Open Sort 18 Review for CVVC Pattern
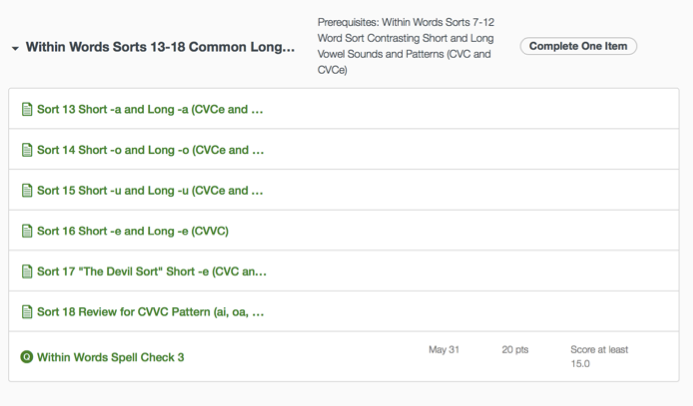 click(x=150, y=312)
